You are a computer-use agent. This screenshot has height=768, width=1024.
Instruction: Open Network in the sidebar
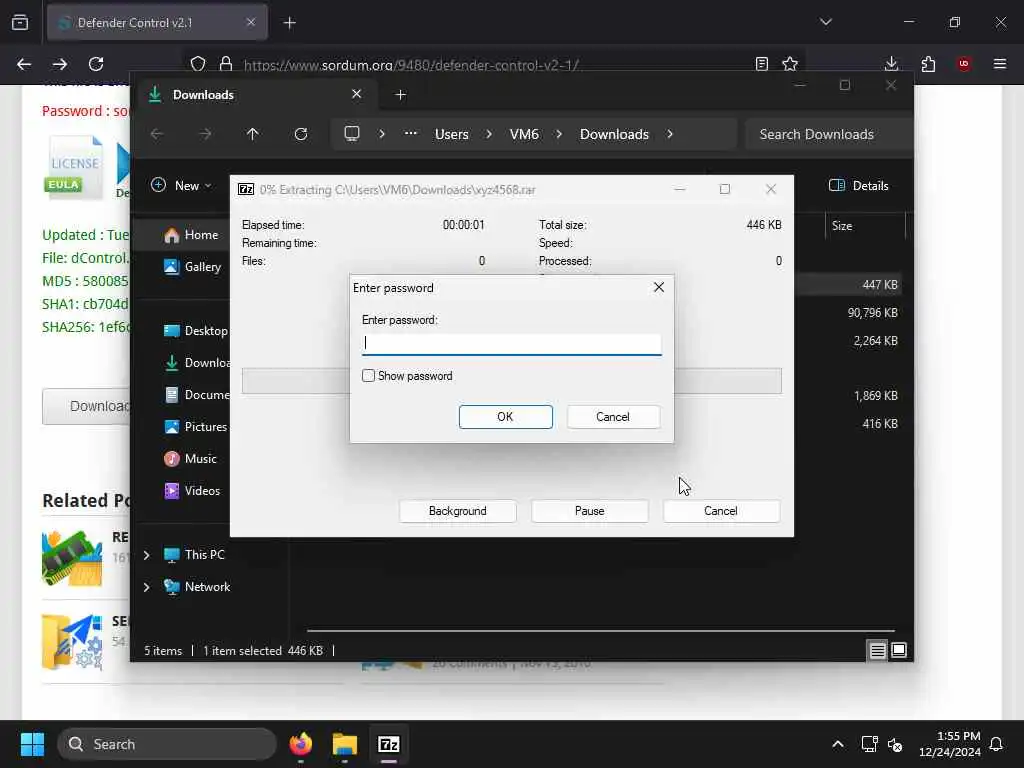coord(197,586)
